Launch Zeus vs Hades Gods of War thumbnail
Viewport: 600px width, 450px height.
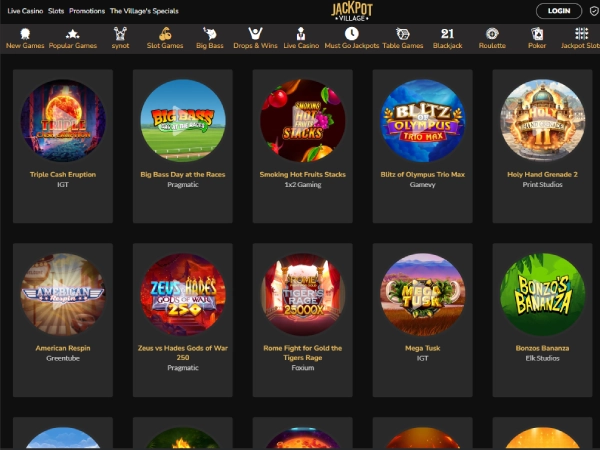[183, 294]
